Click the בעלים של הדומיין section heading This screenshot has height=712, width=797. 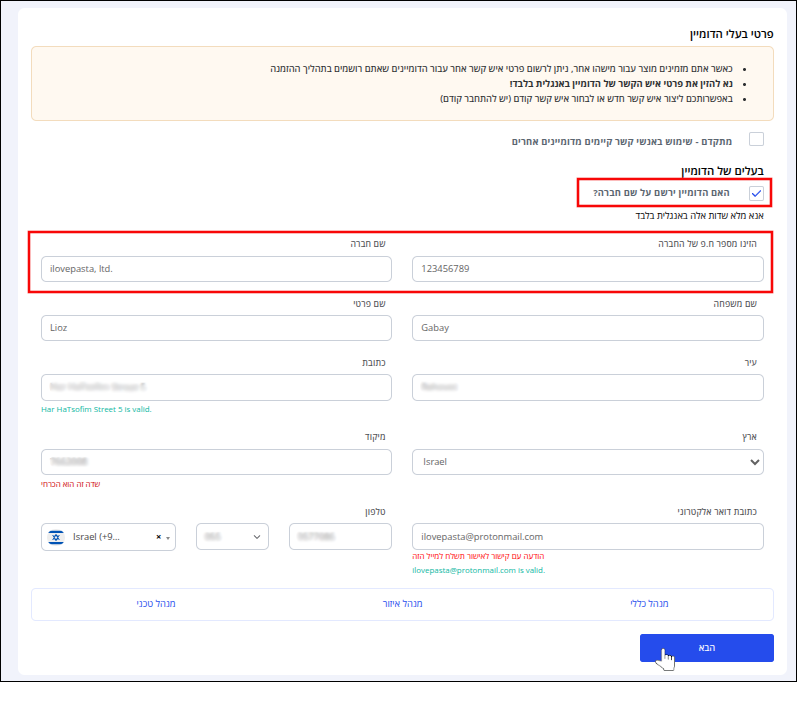[722, 171]
